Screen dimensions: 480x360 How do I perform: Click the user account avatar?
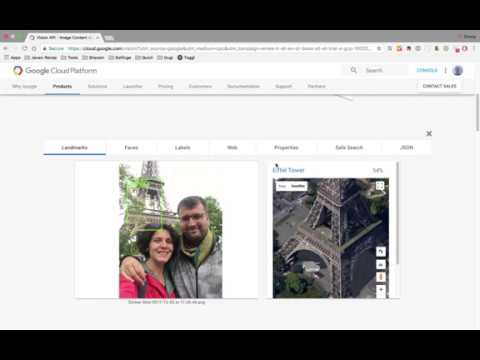pos(458,70)
